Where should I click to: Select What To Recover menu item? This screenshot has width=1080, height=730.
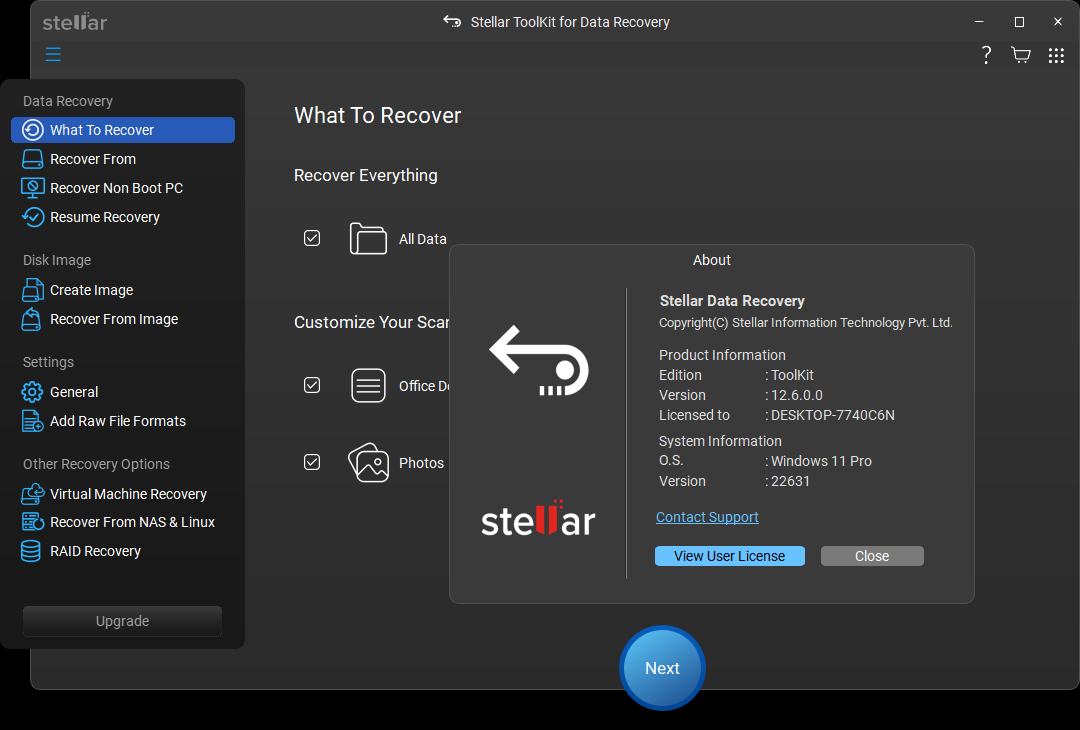[x=123, y=130]
